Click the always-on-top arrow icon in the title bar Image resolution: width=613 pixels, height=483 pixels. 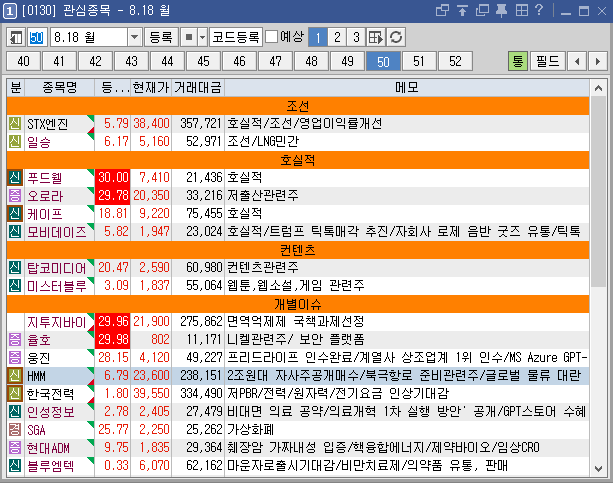point(462,10)
